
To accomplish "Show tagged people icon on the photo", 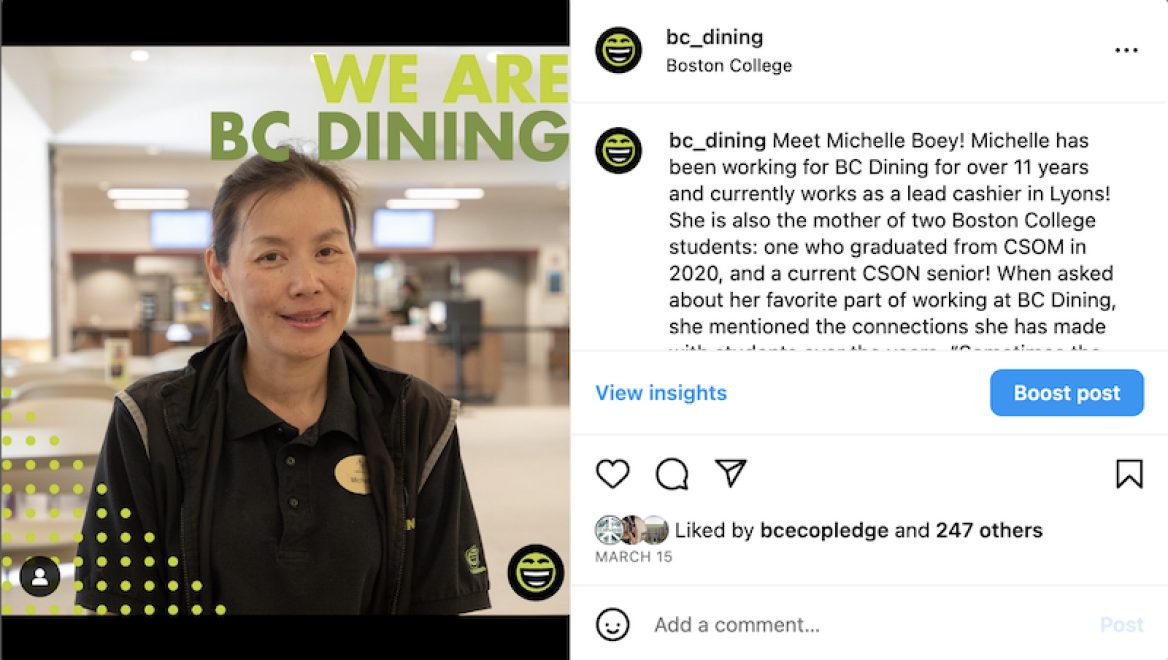I will (39, 576).
